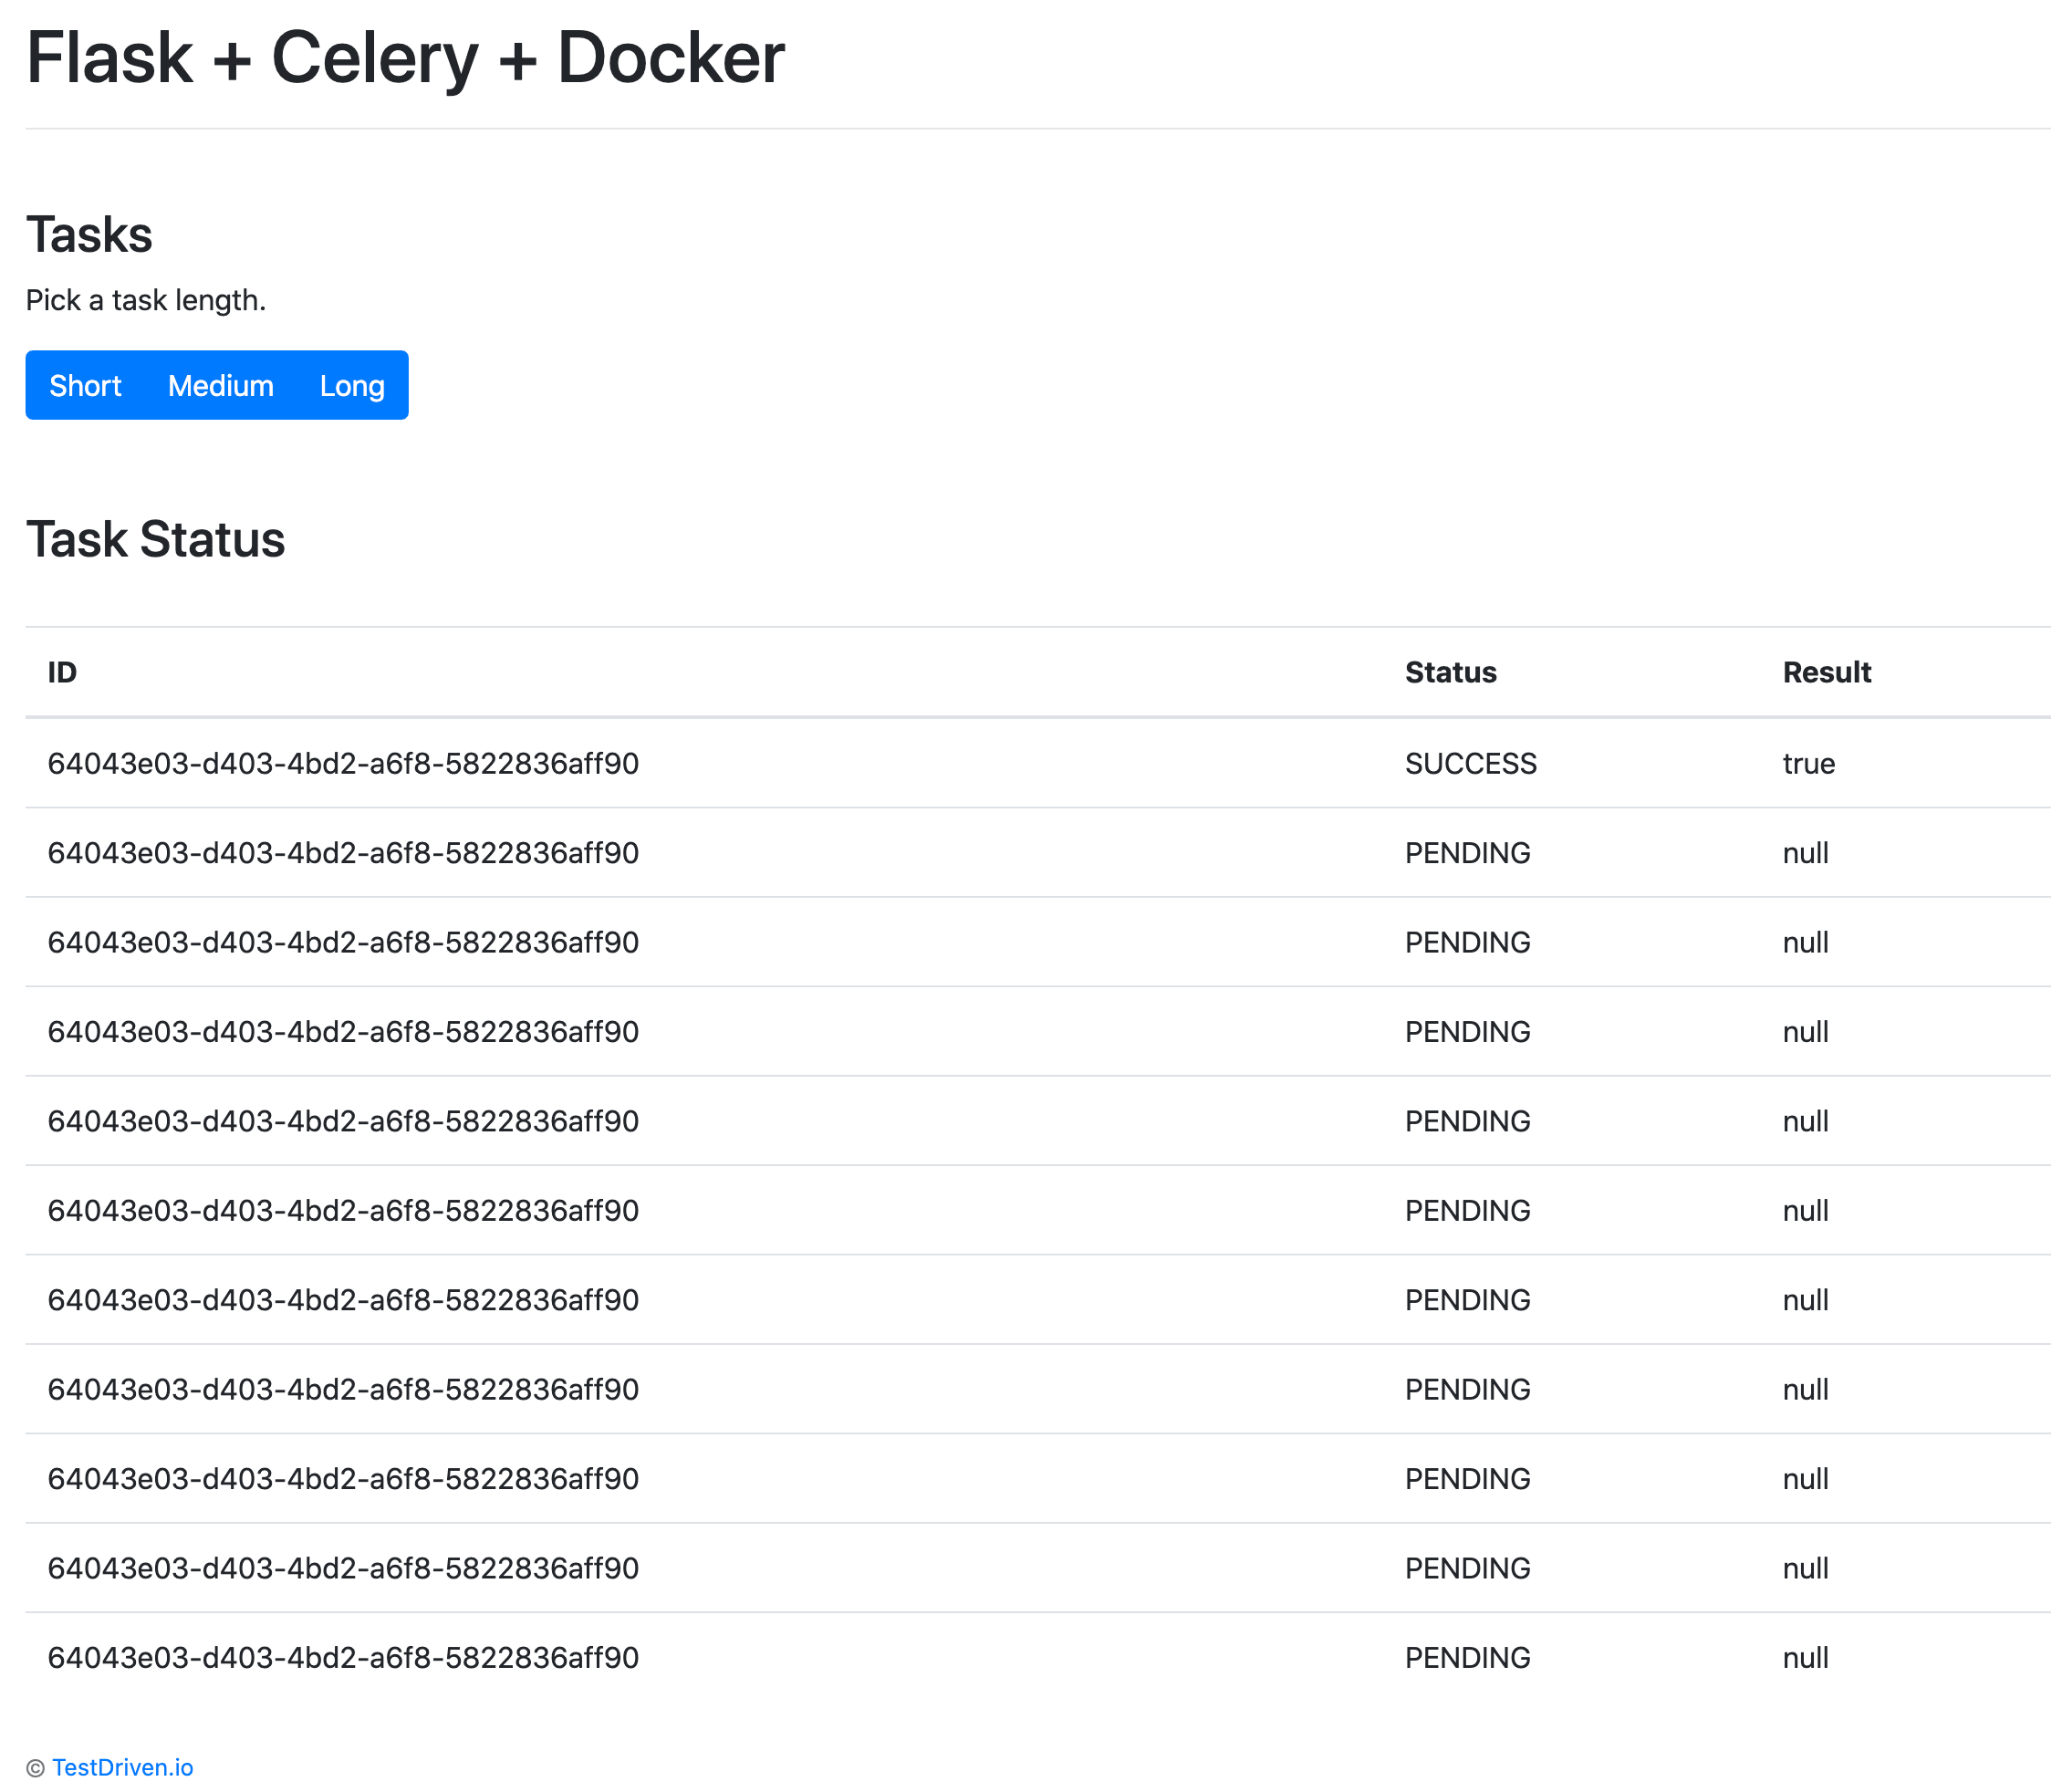Screen dimensions: 2062x1792
Task: Click the SUCCESS status text
Action: click(1470, 763)
